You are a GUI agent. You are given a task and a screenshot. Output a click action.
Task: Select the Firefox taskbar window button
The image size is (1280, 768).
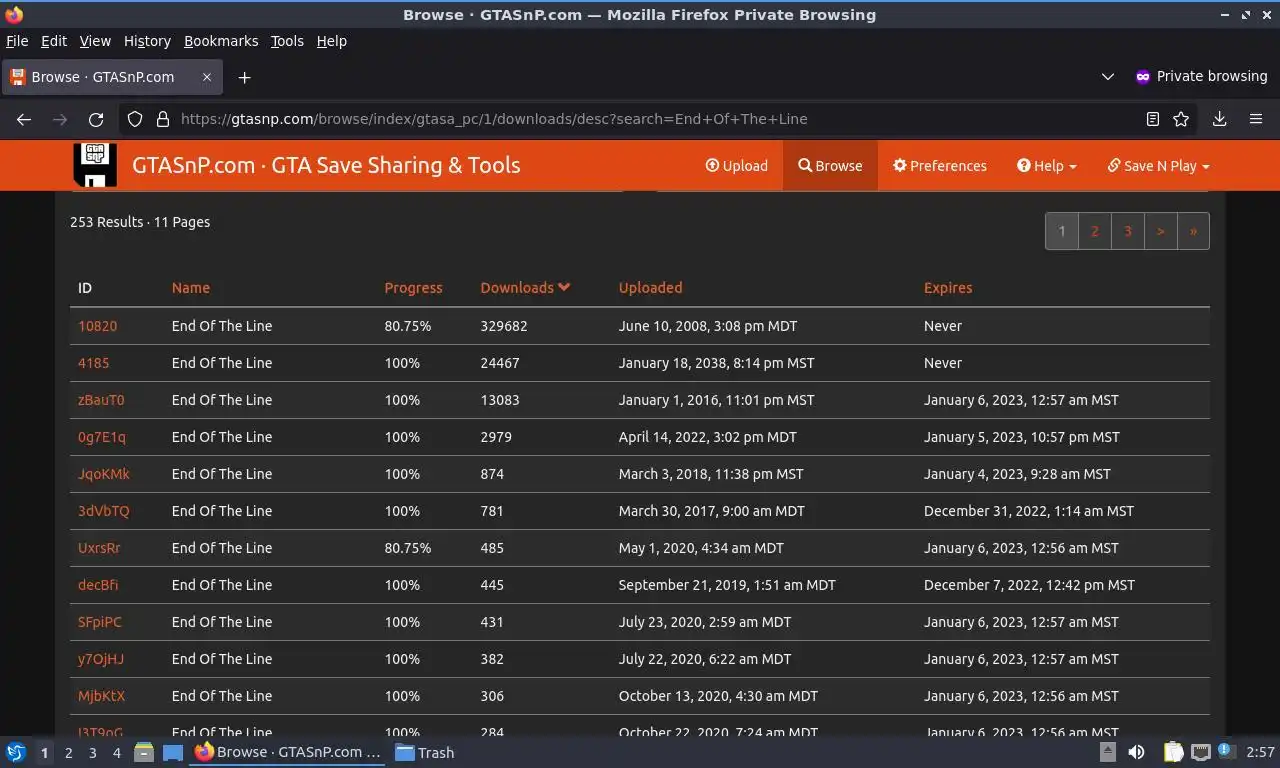(288, 752)
